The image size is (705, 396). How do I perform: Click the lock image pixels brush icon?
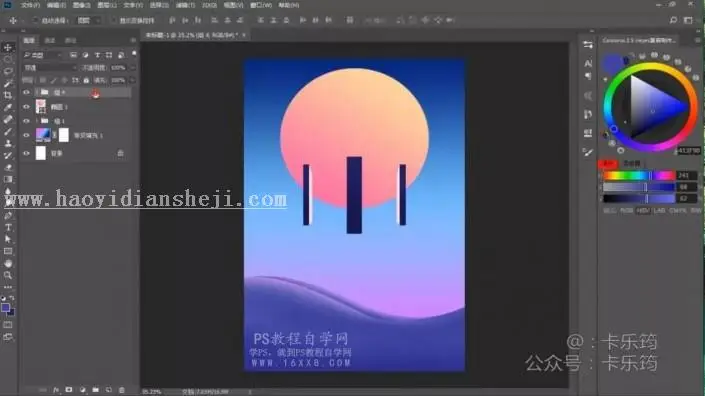[x=54, y=80]
